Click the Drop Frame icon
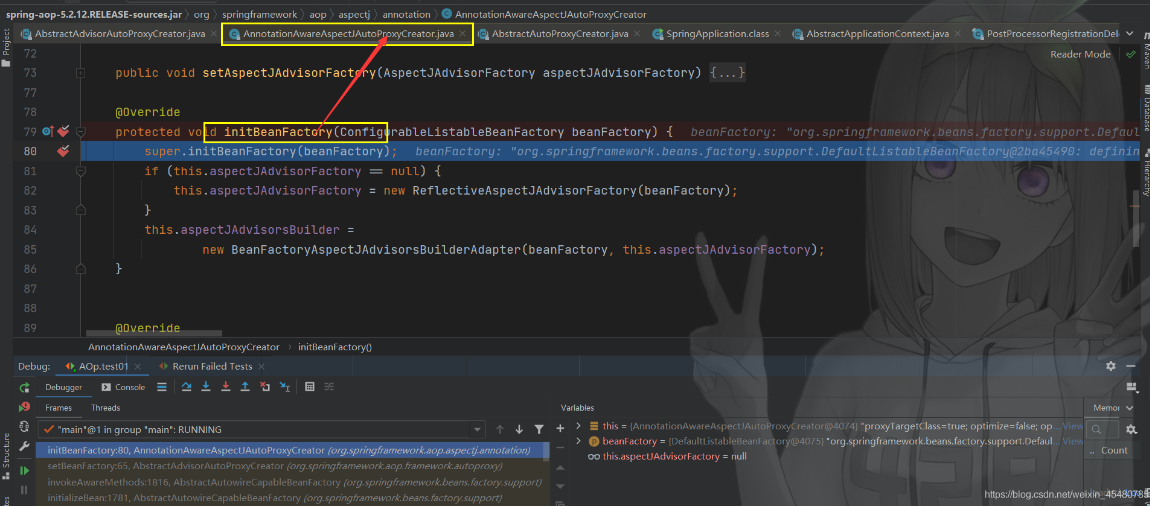Image resolution: width=1150 pixels, height=506 pixels. (265, 387)
